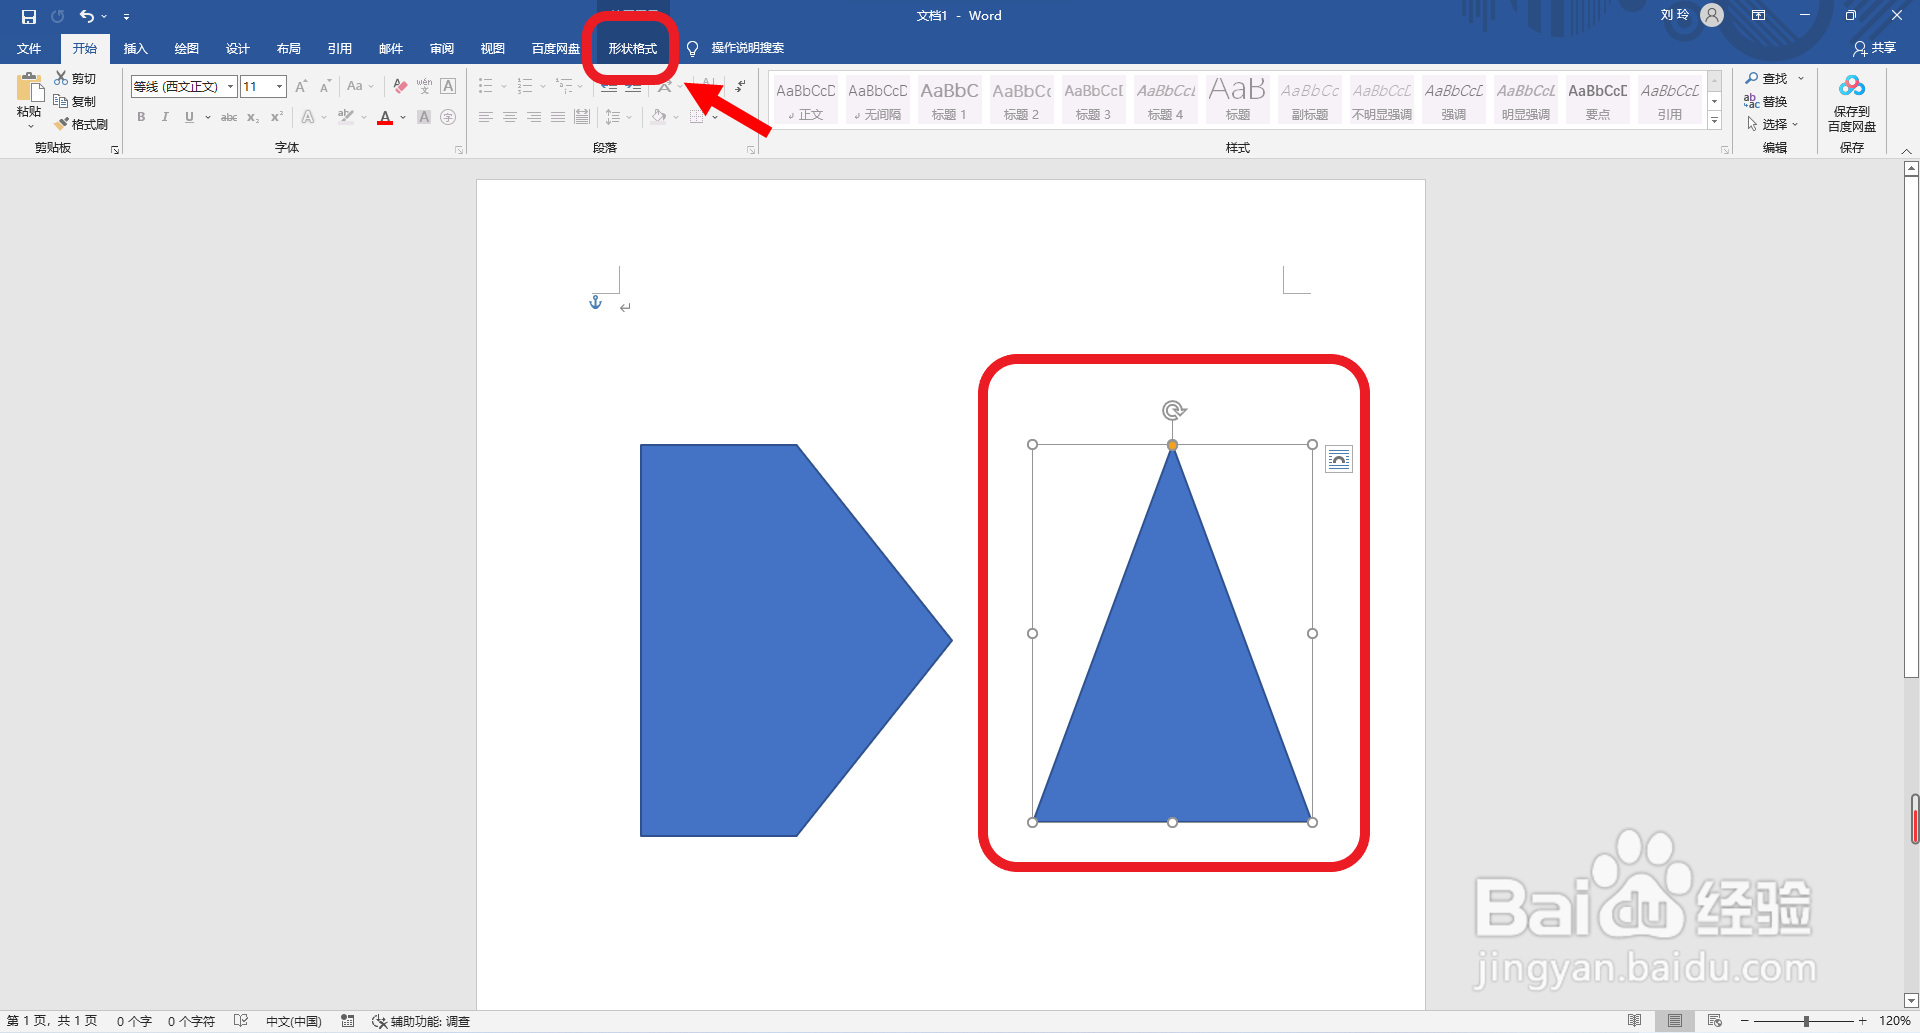Click the zoom in plus button
Screen dimensions: 1920x1033
pyautogui.click(x=1862, y=1021)
